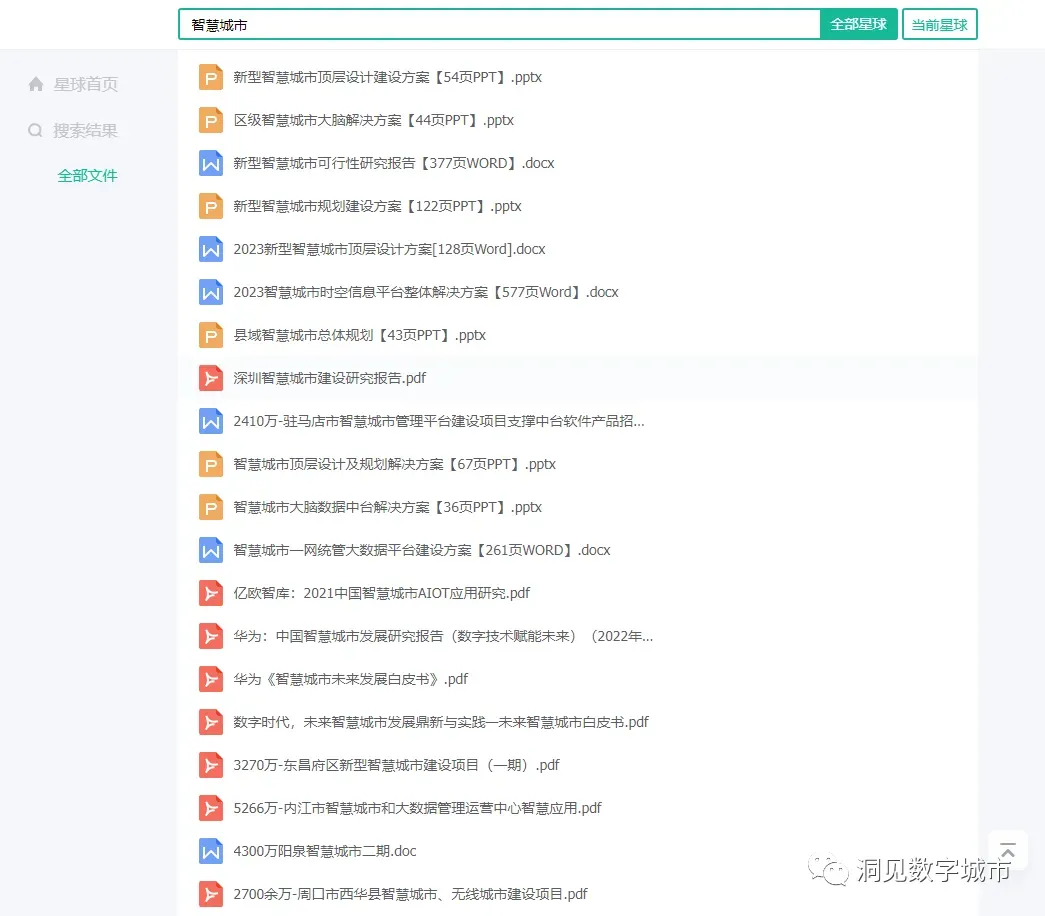
Task: Click PPT icon for 智慧城市大脑数据中台解决方案
Action: point(211,507)
